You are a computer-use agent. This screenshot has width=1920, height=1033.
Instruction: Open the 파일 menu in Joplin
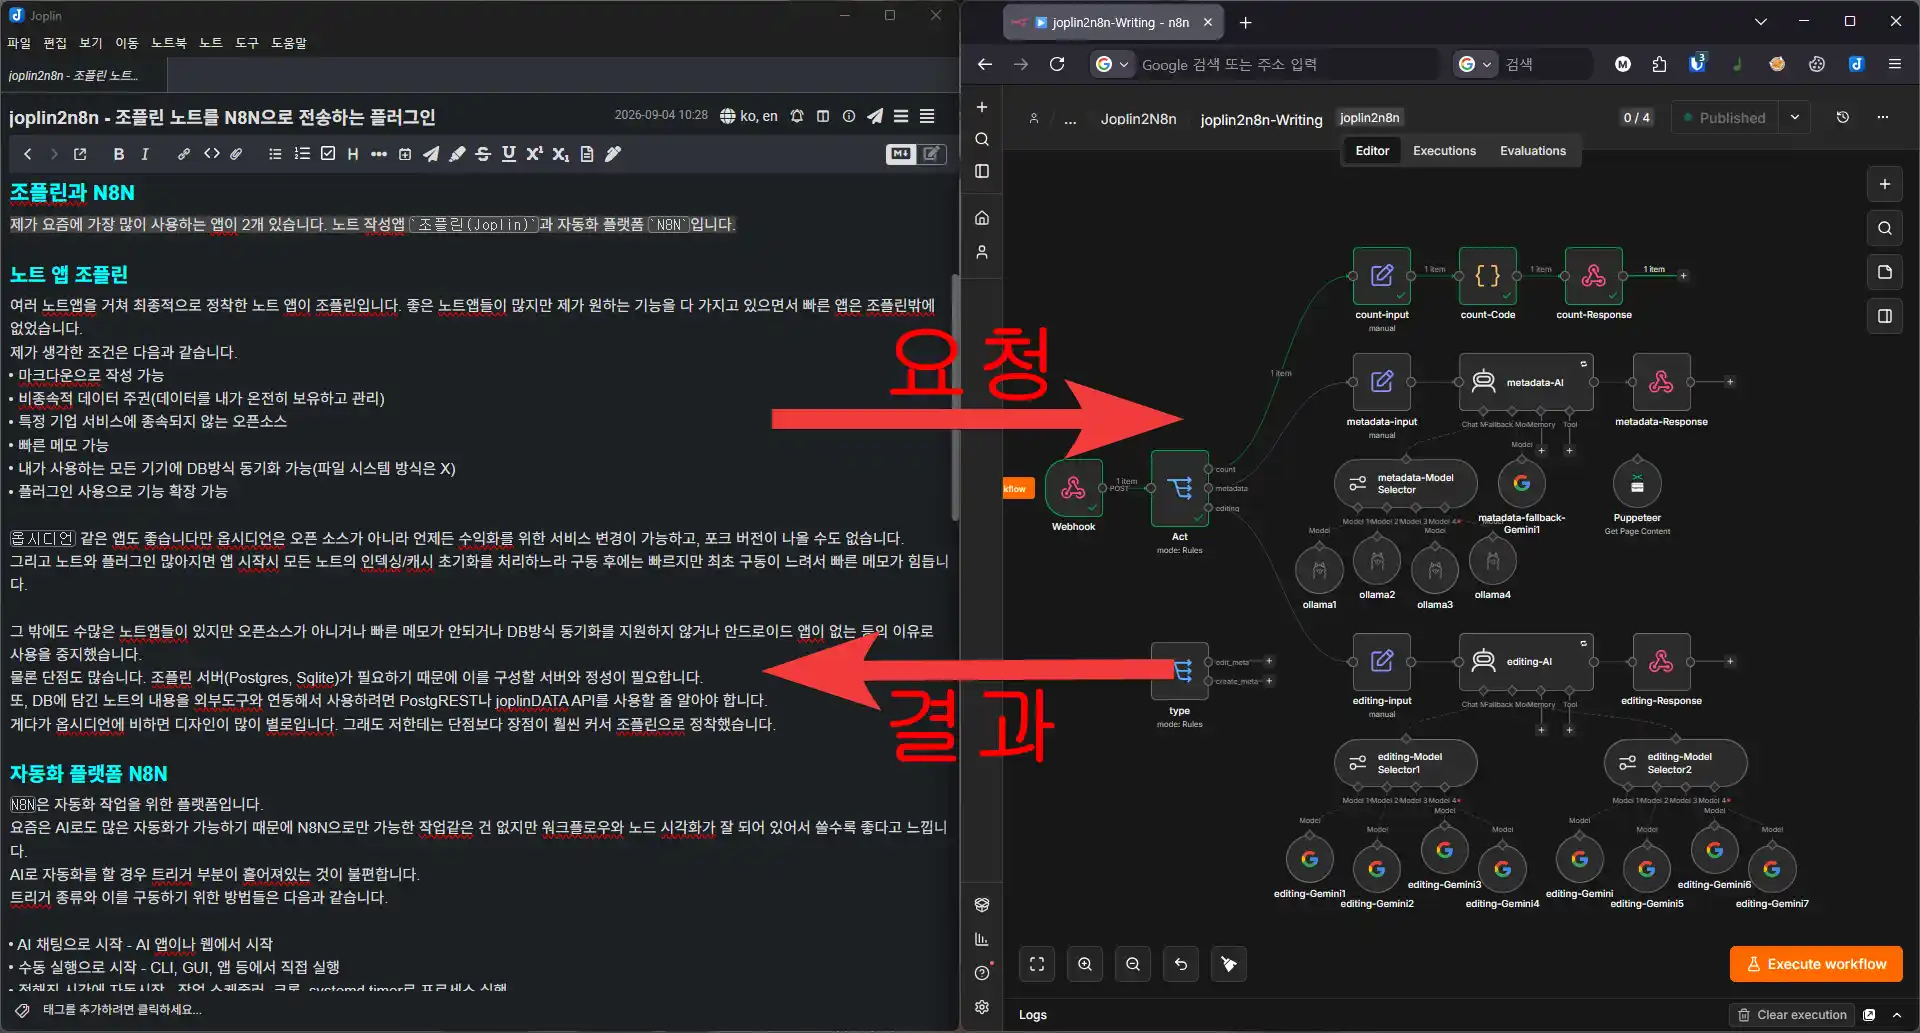19,43
